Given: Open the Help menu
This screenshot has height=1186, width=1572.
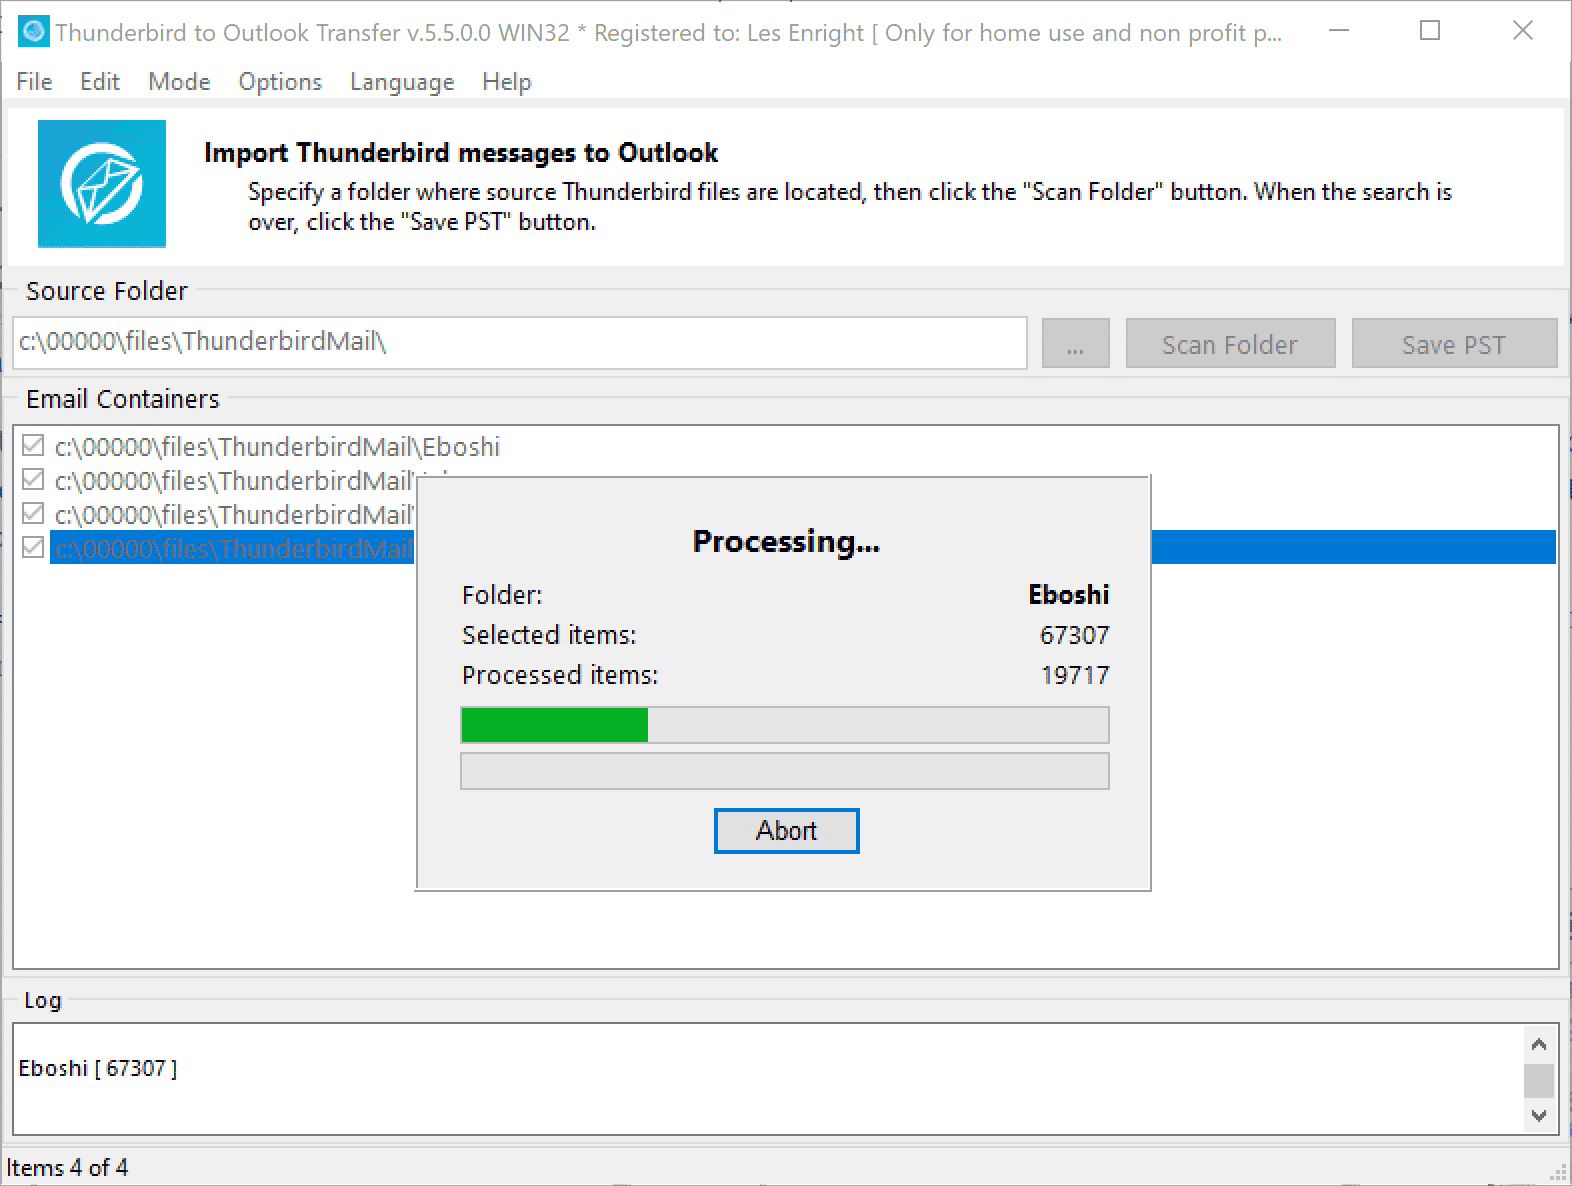Looking at the screenshot, I should point(507,82).
